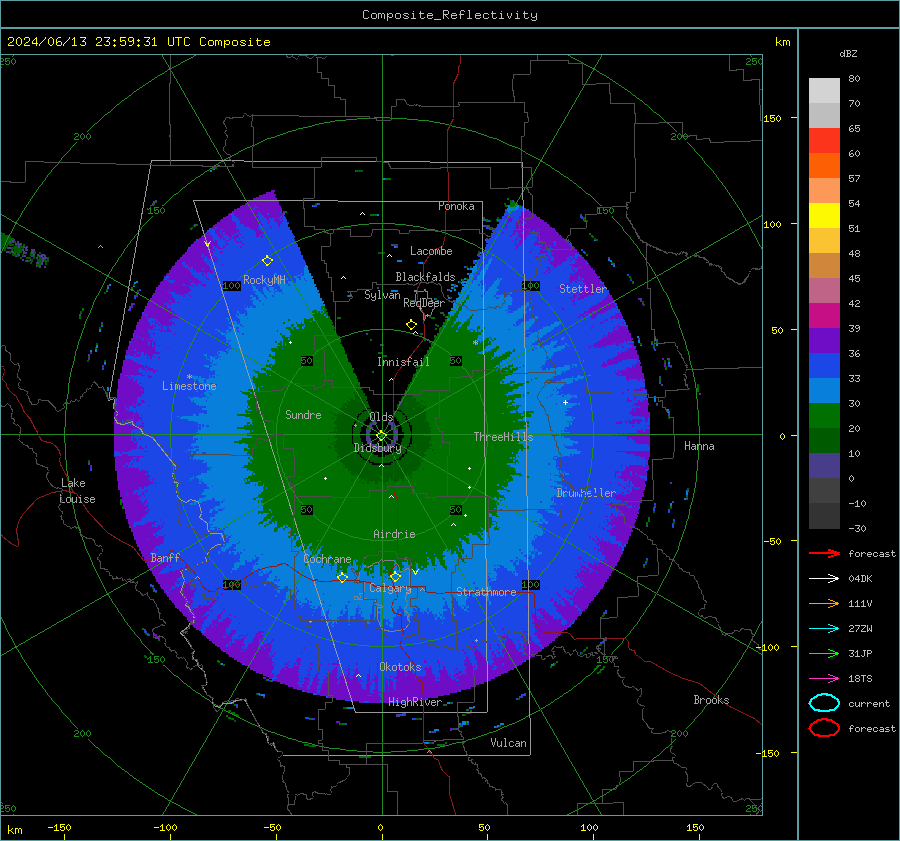Select the 04DK legend label

coord(860,579)
